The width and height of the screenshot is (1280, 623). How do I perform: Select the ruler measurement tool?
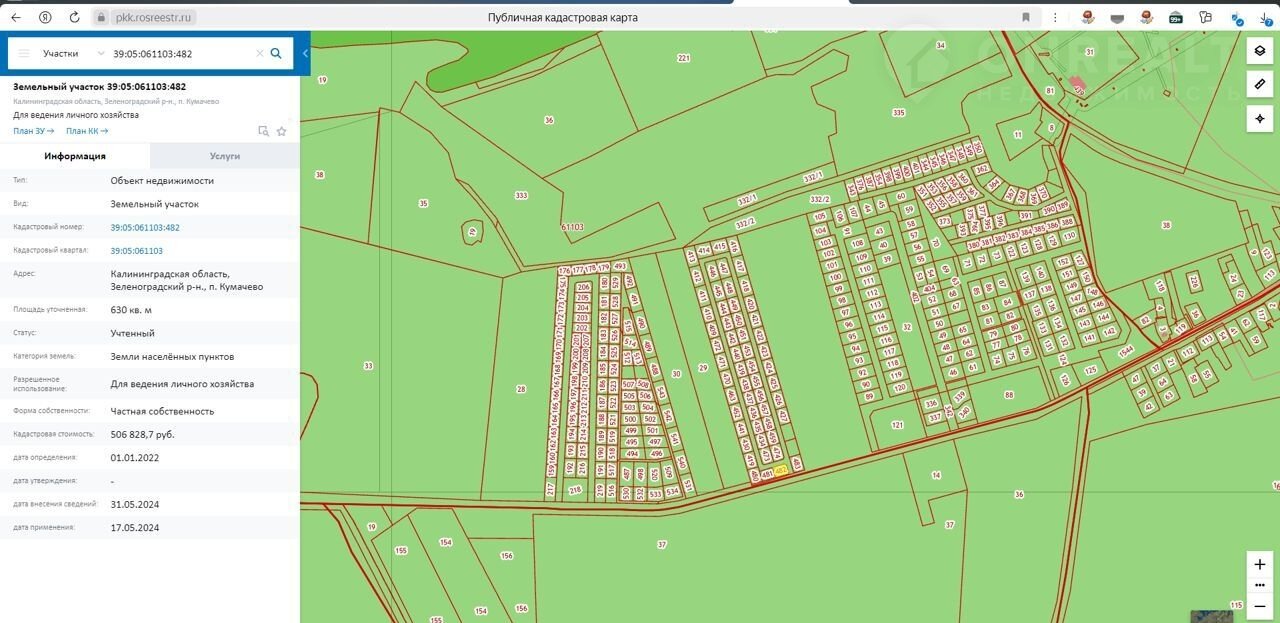[1260, 85]
